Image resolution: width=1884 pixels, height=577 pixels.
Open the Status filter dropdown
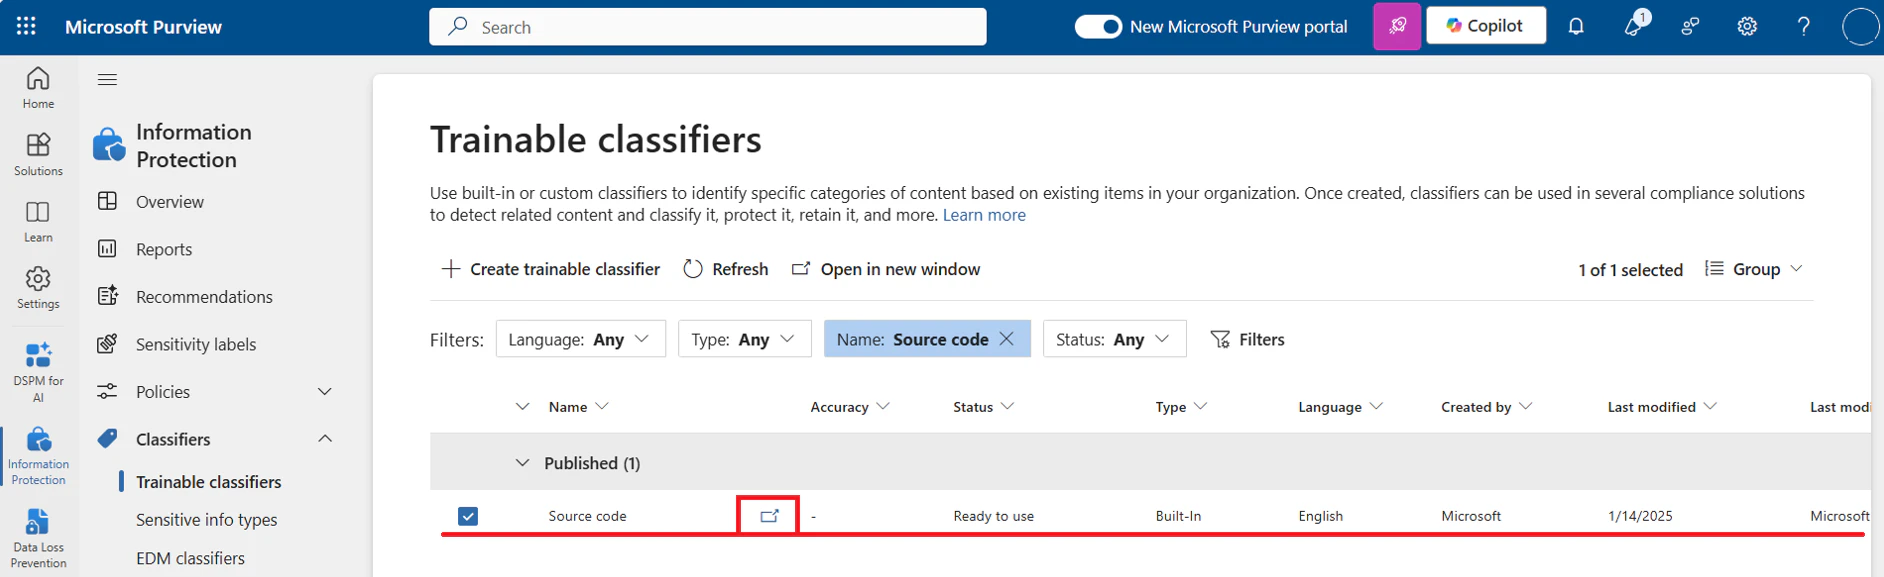1115,339
